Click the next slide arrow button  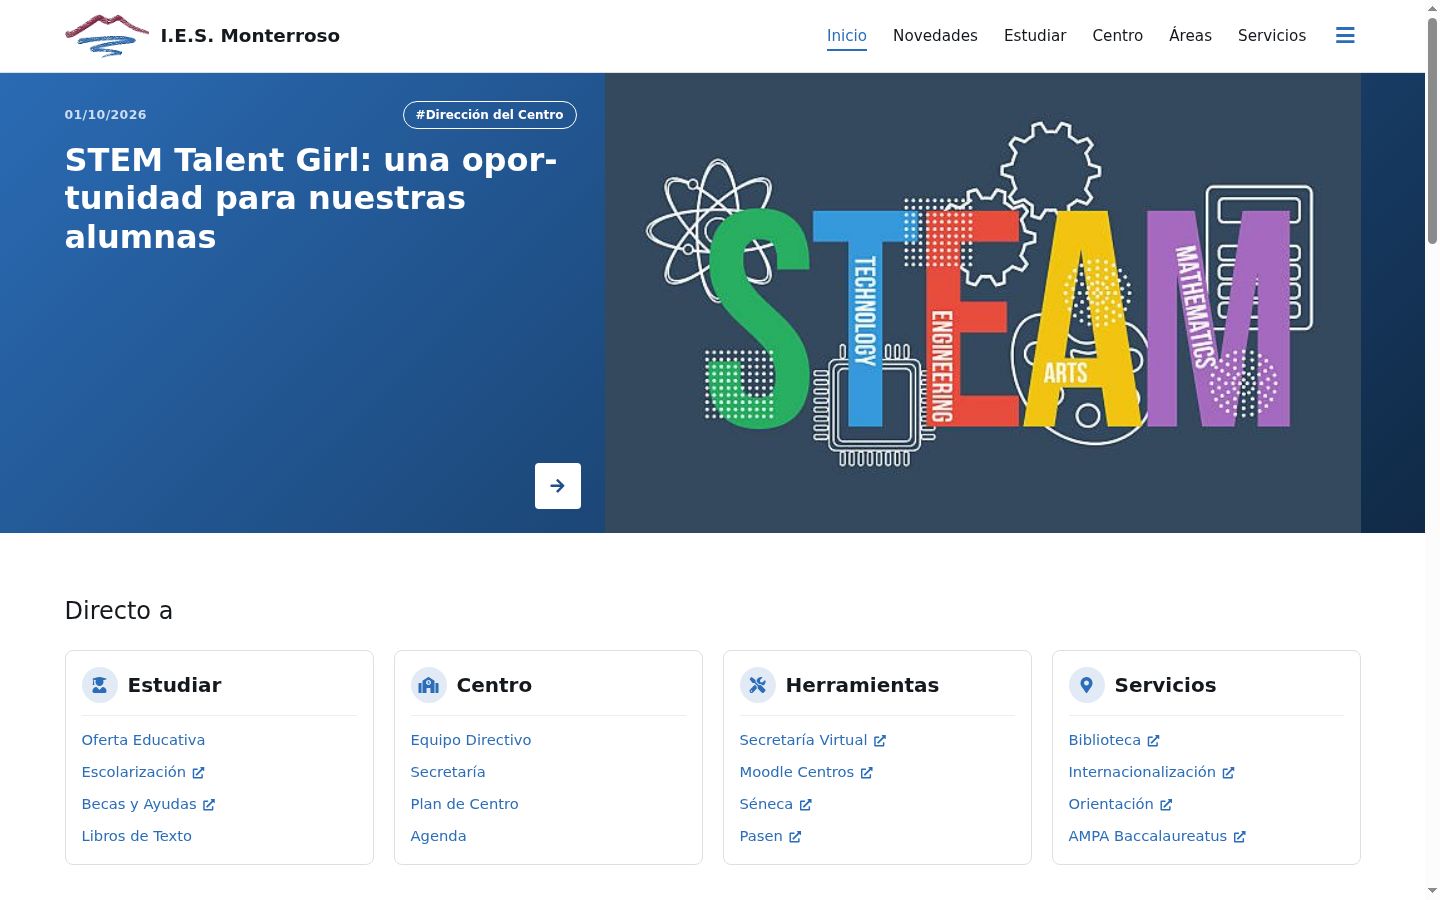(x=558, y=486)
